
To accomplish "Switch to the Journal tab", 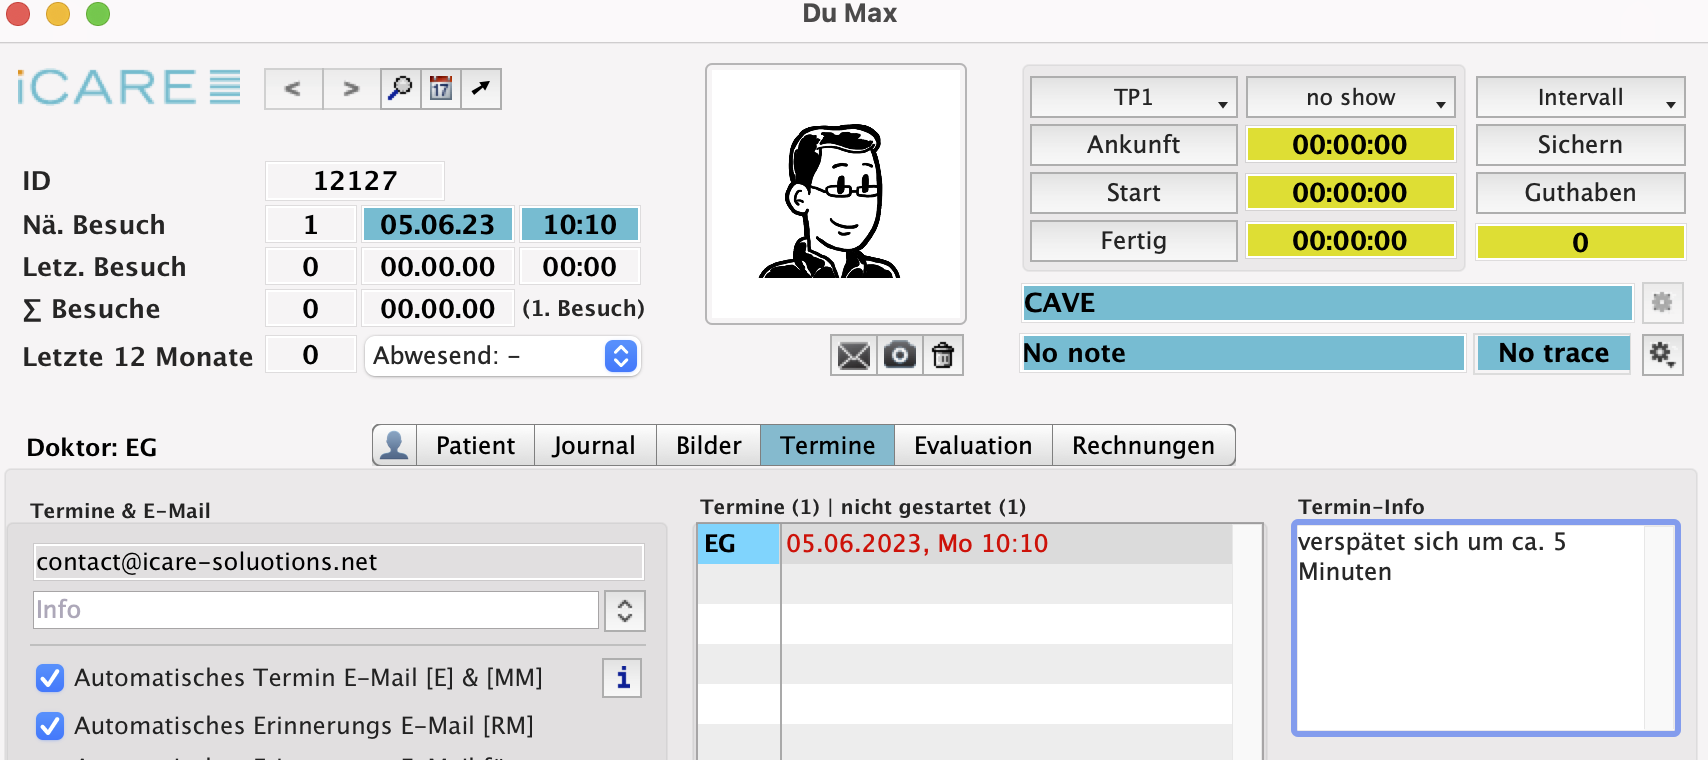I will (x=594, y=445).
